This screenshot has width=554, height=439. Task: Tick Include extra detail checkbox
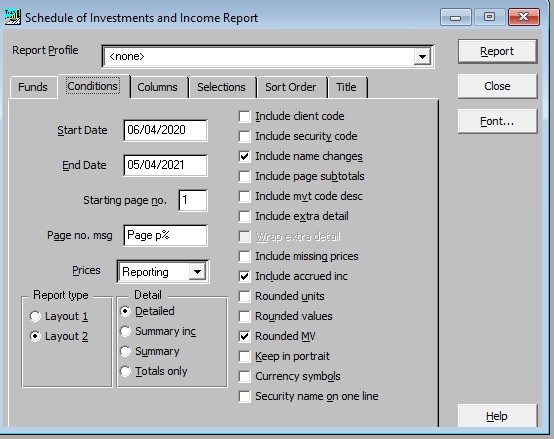[244, 216]
